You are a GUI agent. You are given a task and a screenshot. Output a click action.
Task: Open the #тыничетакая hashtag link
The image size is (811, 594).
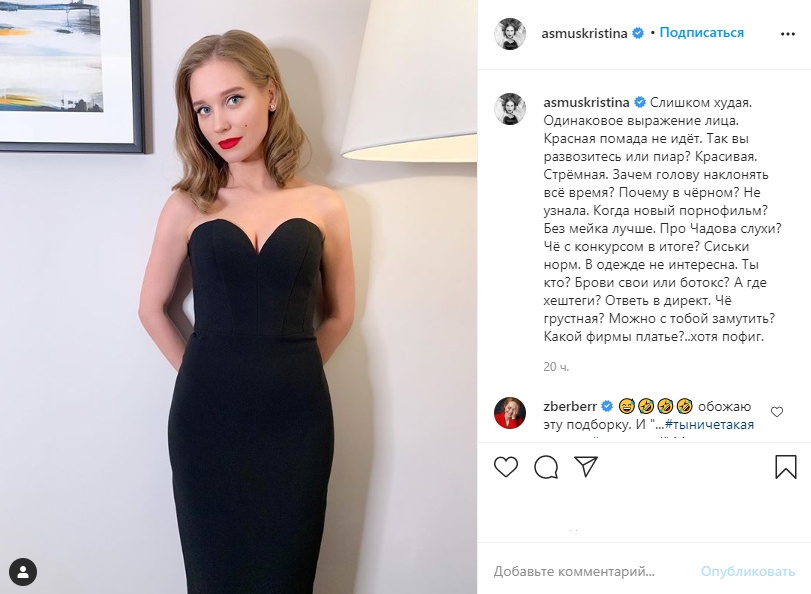[x=710, y=425]
